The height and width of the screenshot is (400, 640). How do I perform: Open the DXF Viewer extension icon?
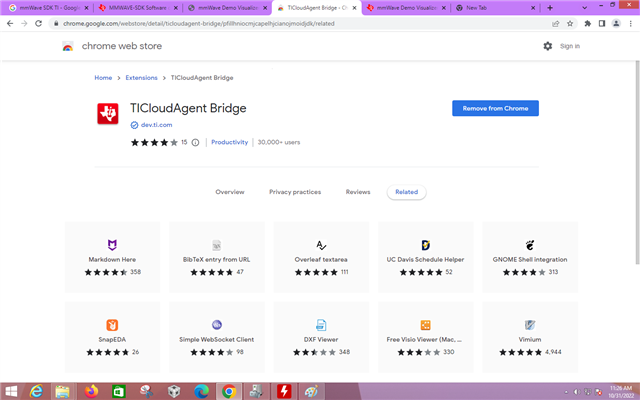click(x=321, y=325)
